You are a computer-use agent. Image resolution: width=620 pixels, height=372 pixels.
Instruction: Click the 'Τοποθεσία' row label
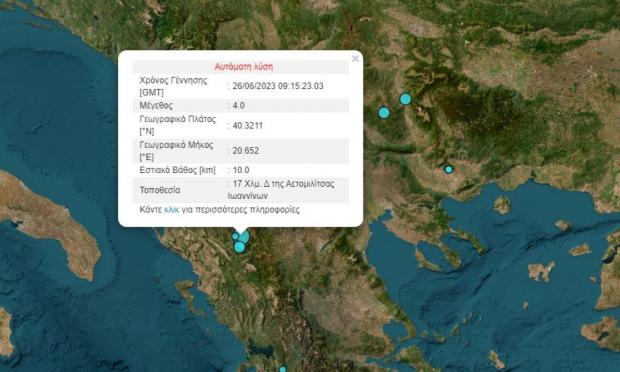(x=160, y=190)
